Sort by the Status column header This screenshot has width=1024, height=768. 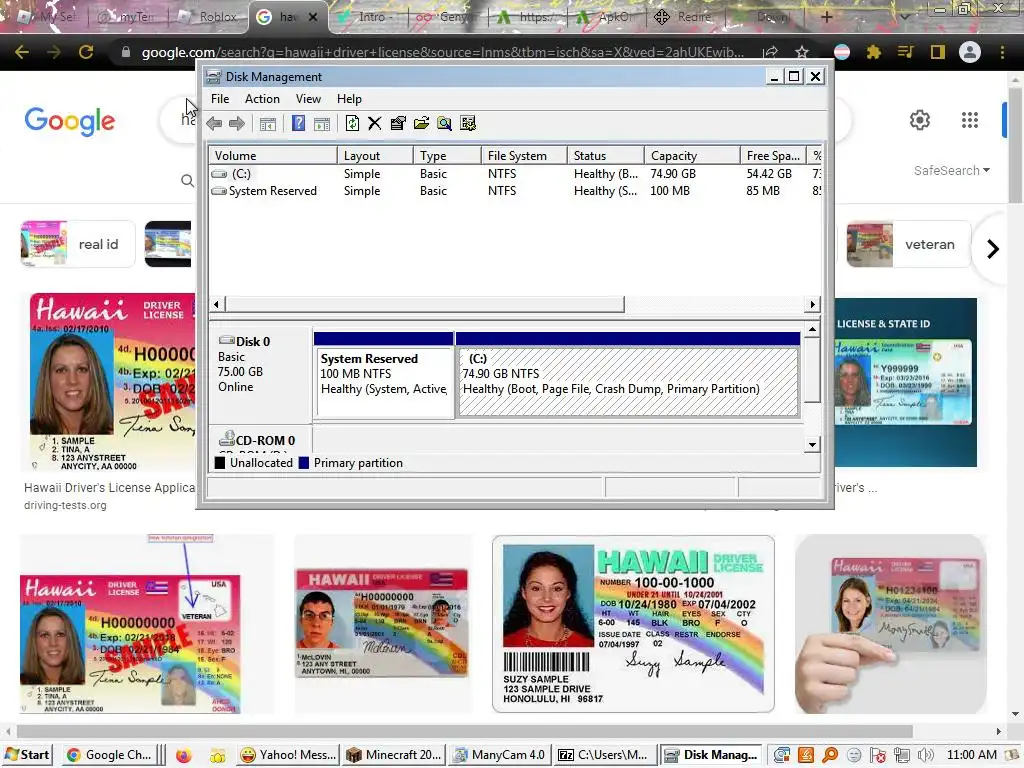606,155
